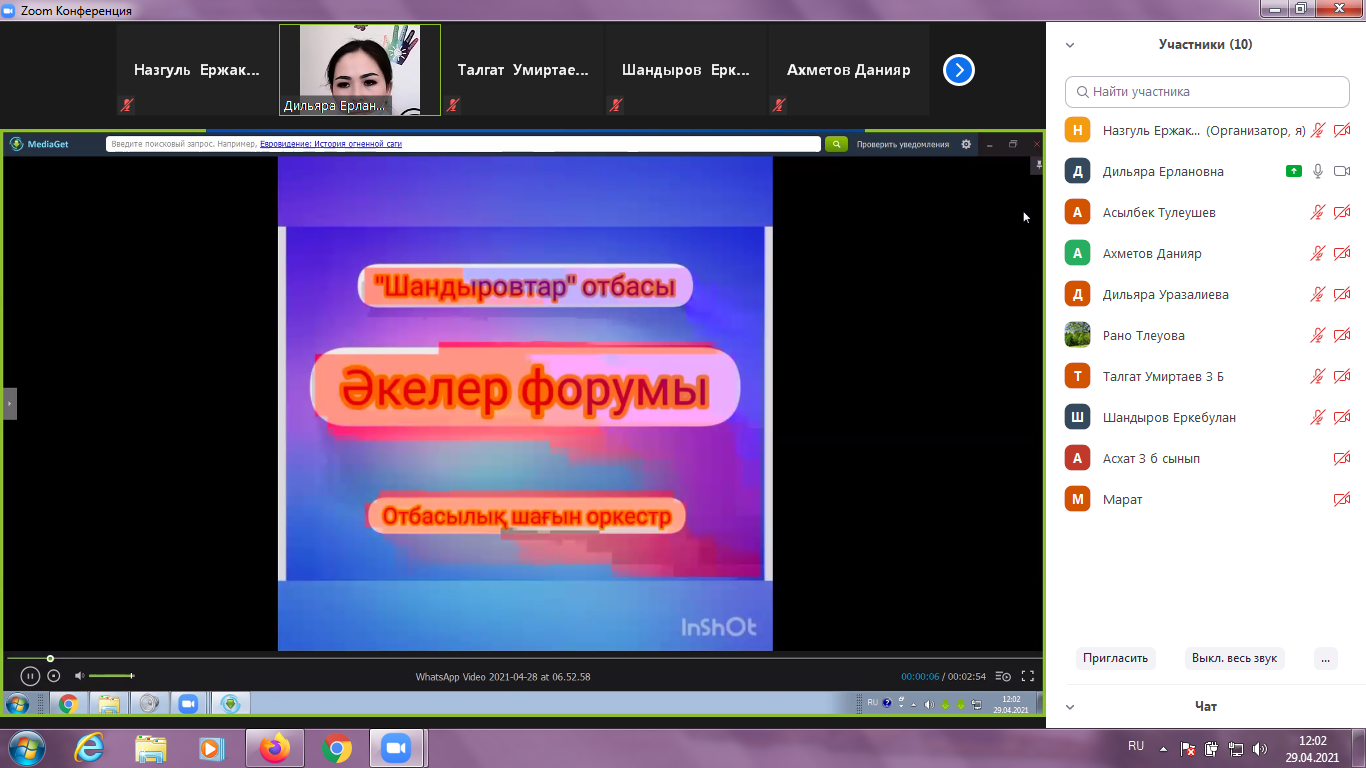Toggle fullscreen in the MediaGet player

coord(1027,677)
